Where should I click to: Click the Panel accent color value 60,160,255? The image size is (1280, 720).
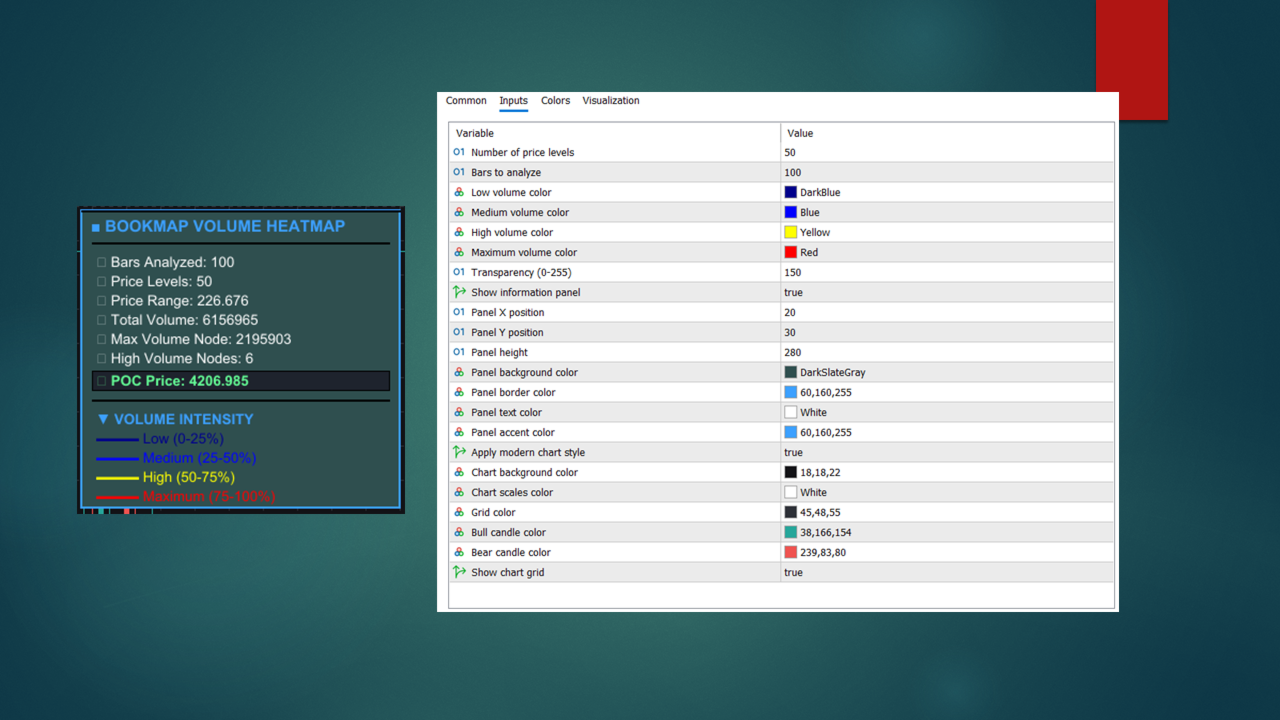(x=825, y=432)
